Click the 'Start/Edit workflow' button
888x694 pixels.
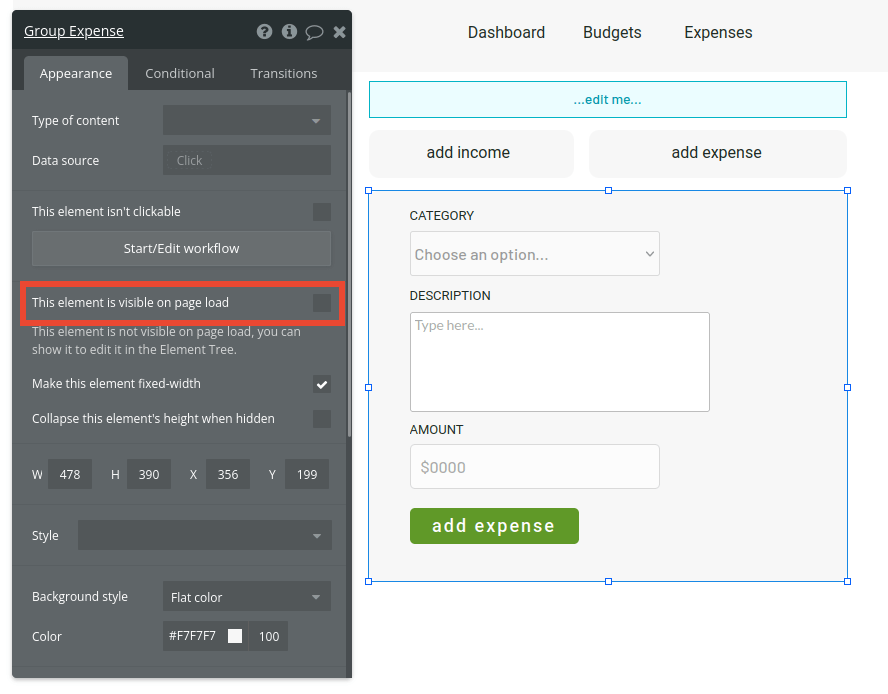click(x=181, y=248)
